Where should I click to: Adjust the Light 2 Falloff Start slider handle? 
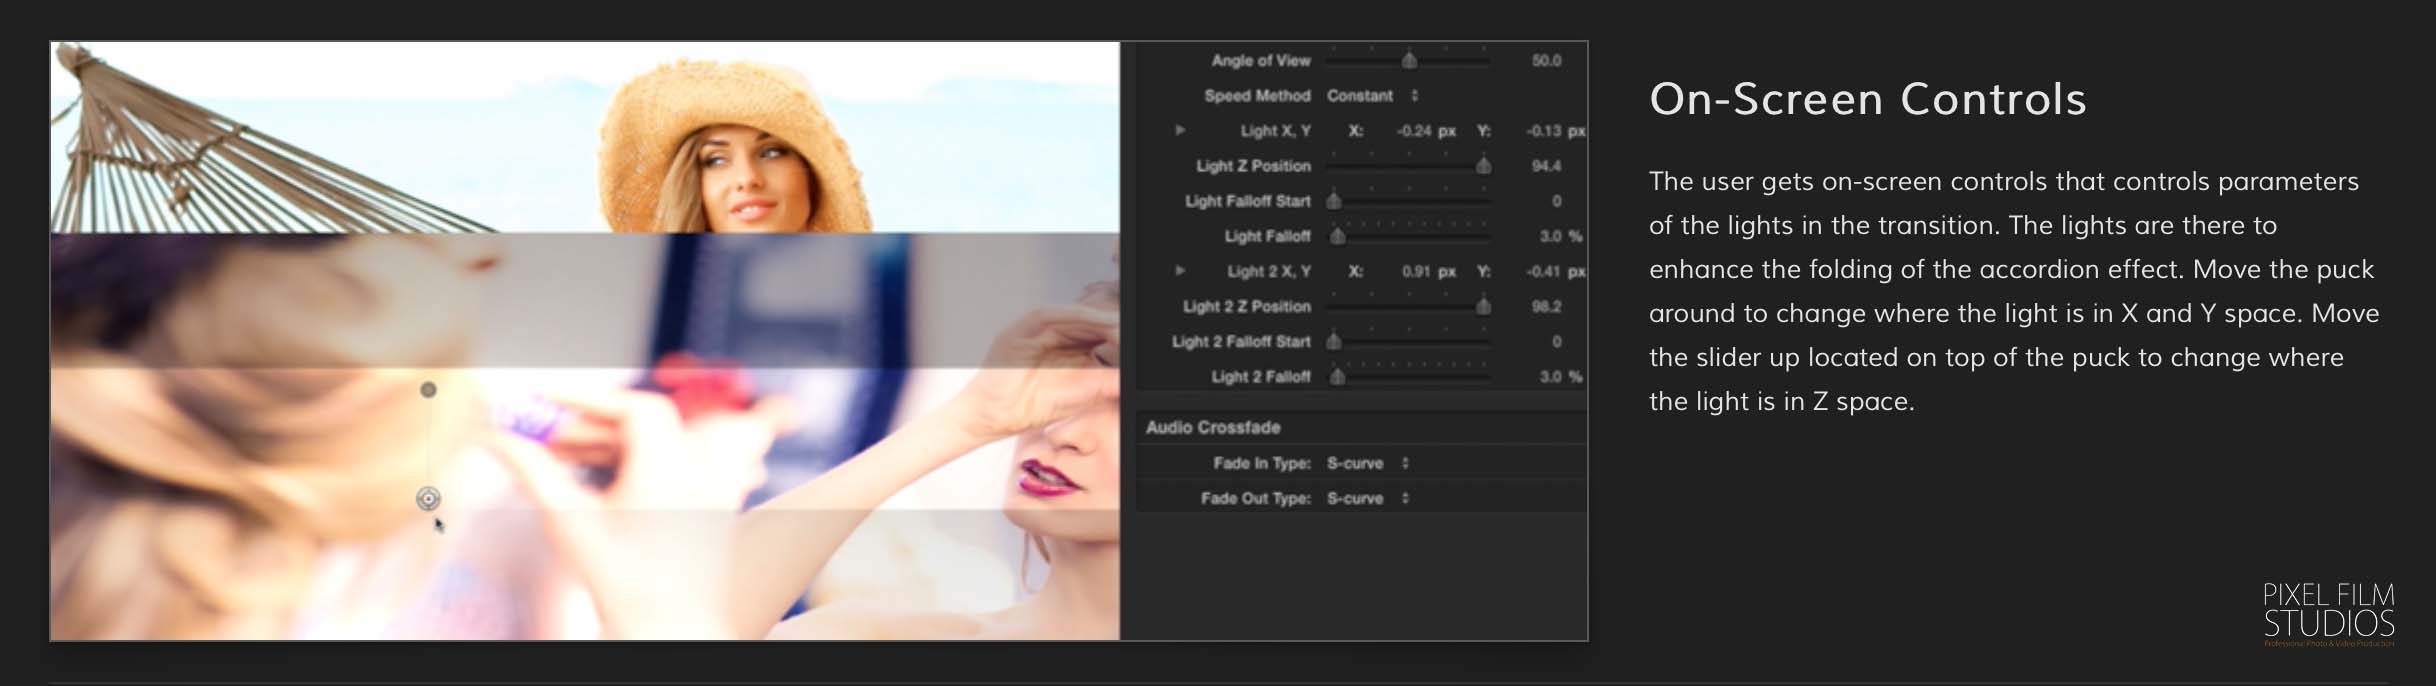tap(1333, 341)
